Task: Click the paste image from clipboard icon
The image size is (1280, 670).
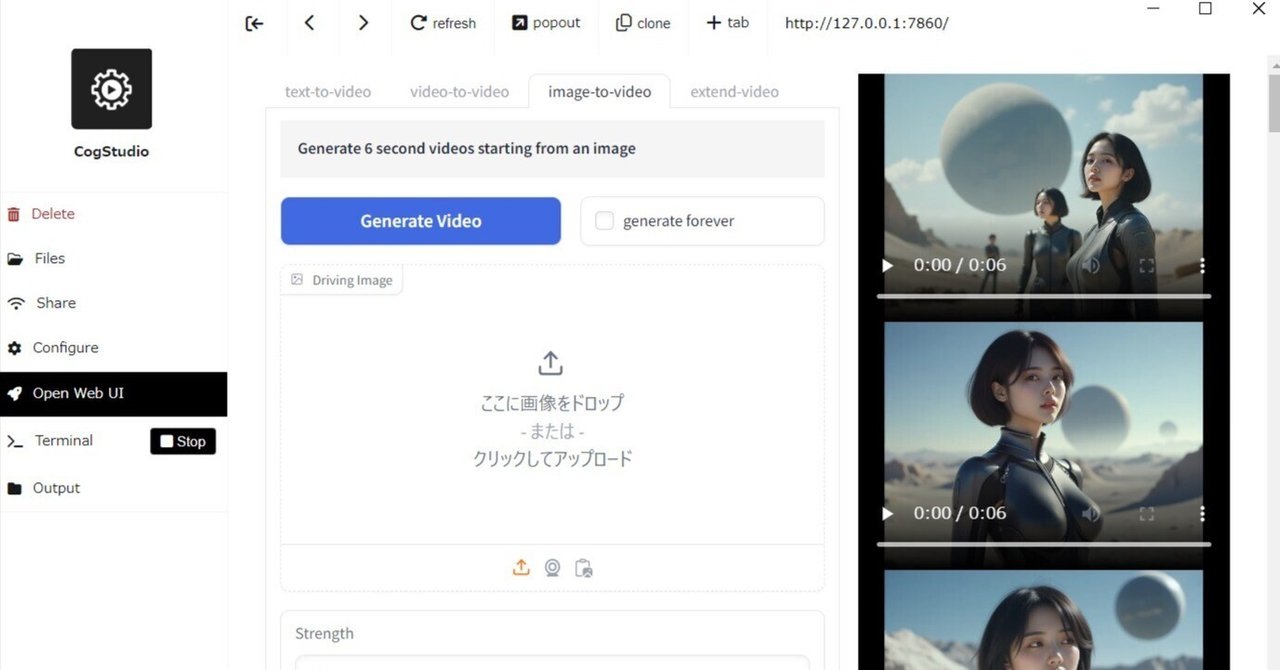Action: tap(584, 567)
